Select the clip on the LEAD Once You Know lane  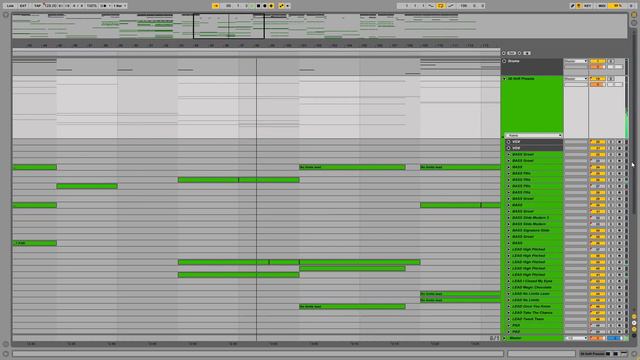(x=352, y=307)
